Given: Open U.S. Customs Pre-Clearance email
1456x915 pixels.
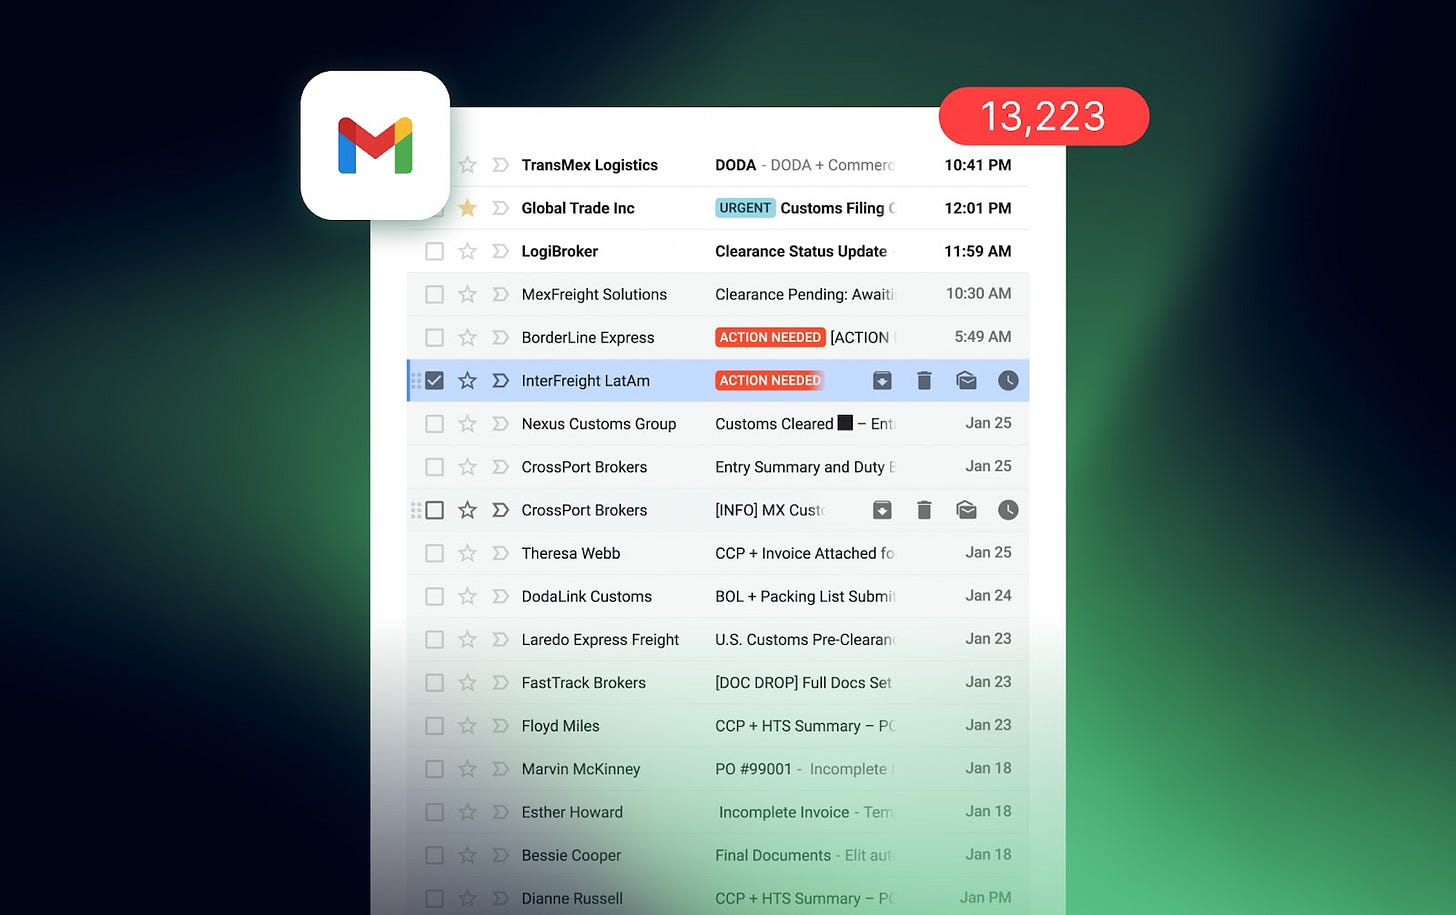Looking at the screenshot, I should [804, 639].
